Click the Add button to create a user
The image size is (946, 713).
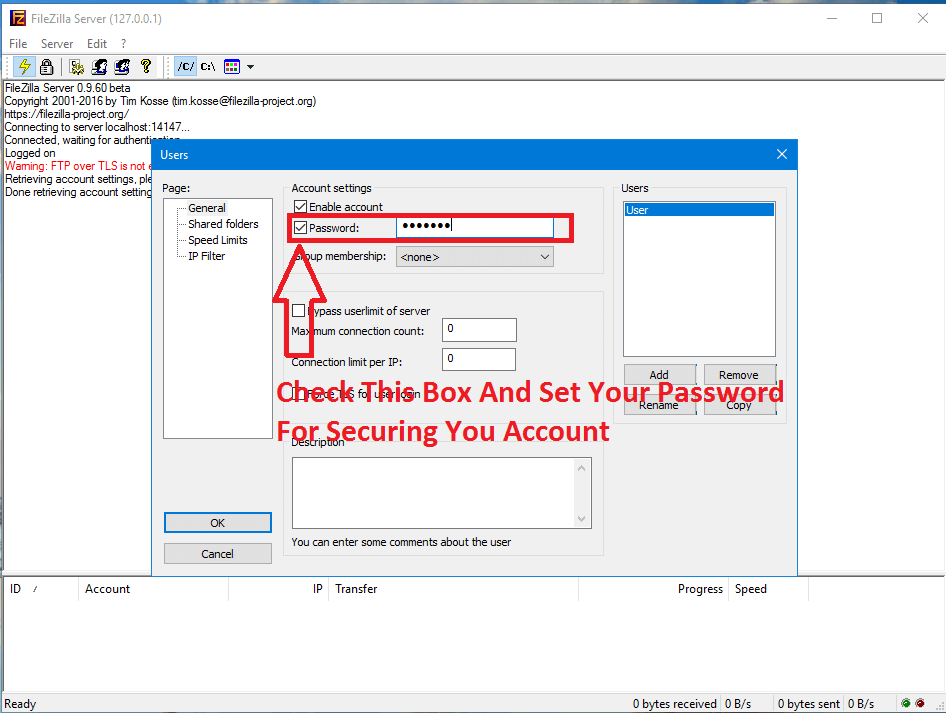click(660, 374)
